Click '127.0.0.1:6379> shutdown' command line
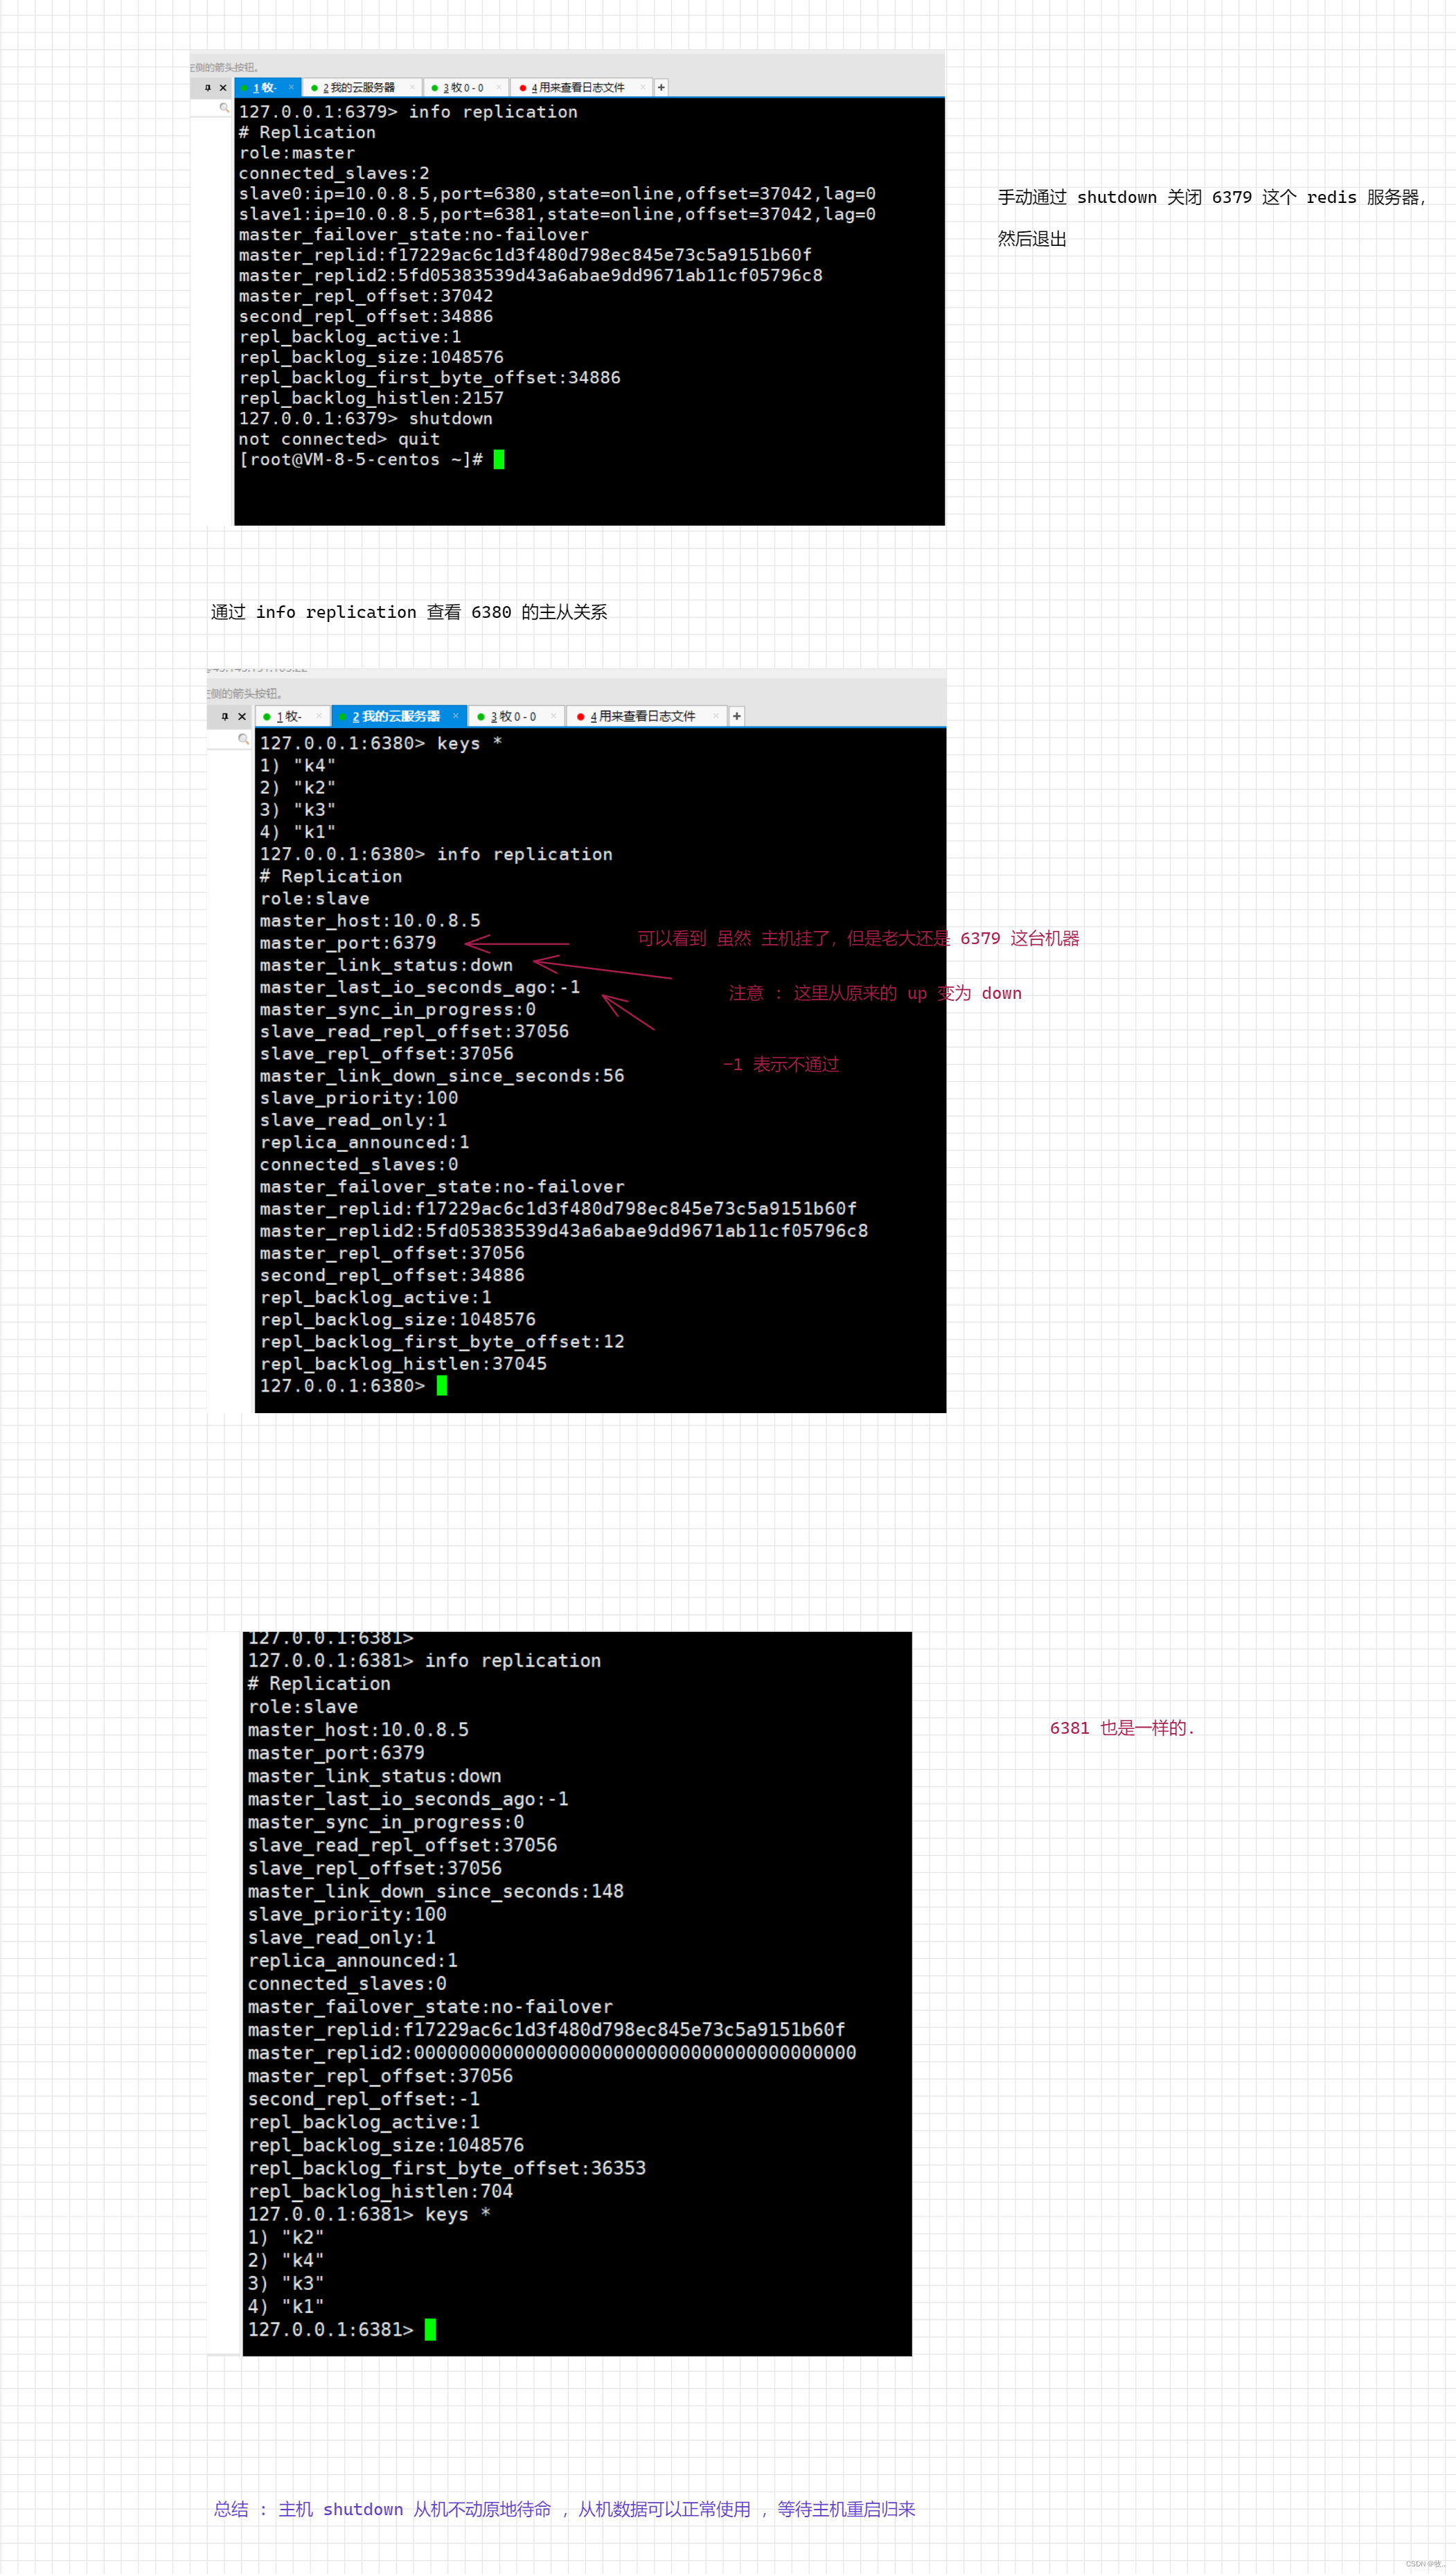The image size is (1456, 2574). (366, 419)
